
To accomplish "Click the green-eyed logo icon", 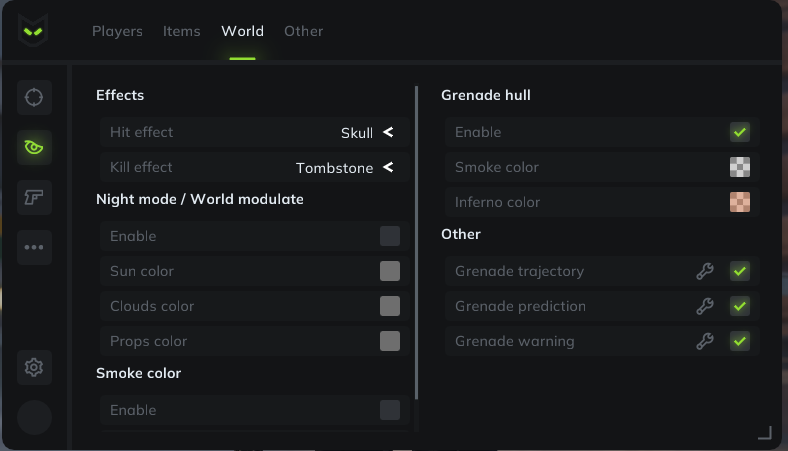I will coord(33,31).
